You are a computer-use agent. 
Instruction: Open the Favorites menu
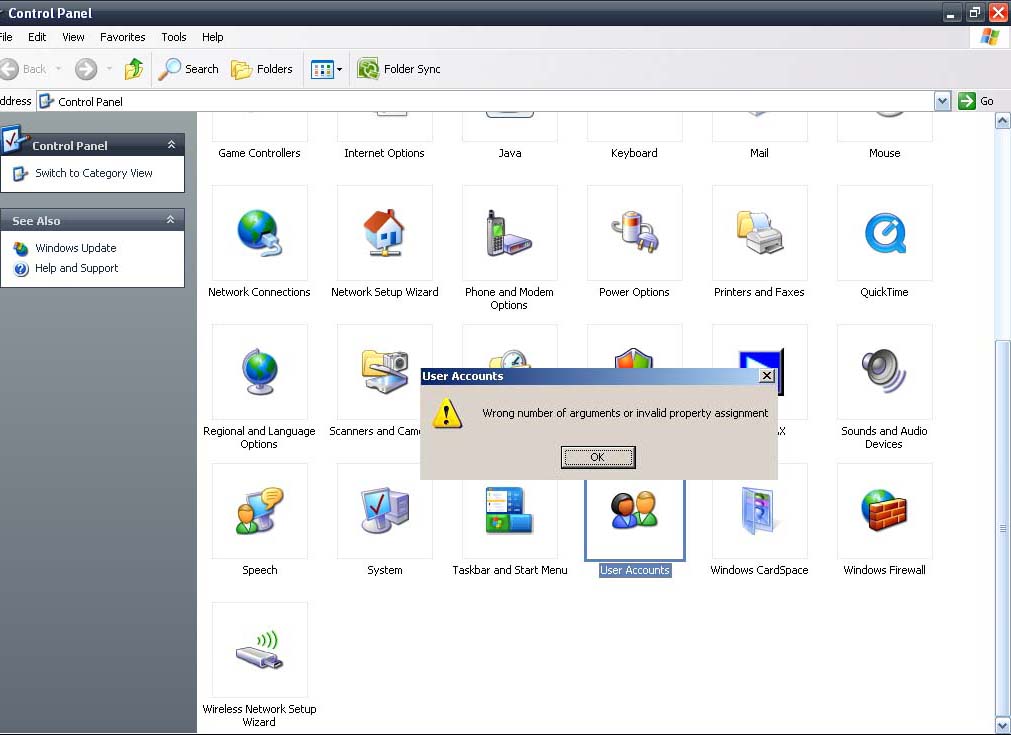coord(122,37)
